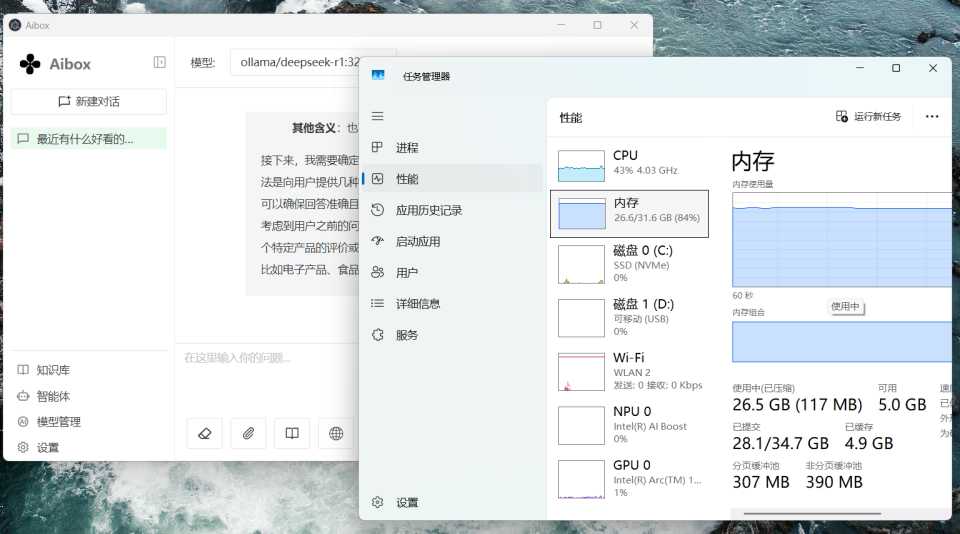Select the NPU 0 performance item

point(629,425)
